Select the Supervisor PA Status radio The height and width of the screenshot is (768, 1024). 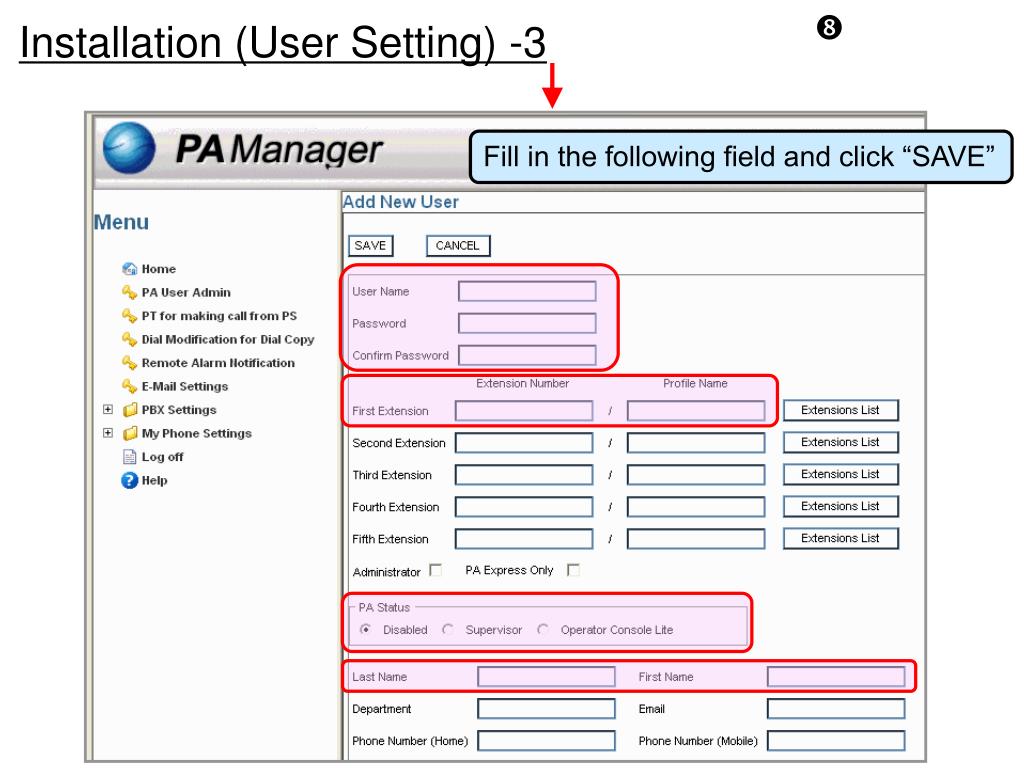pyautogui.click(x=448, y=630)
